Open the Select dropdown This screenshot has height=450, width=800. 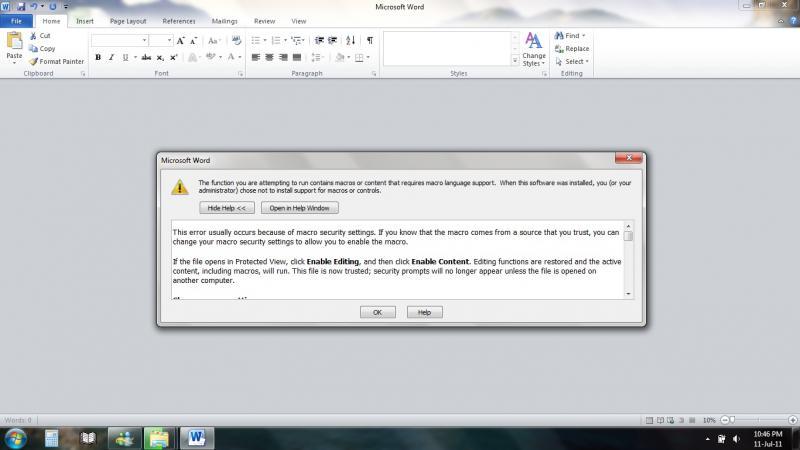tap(587, 61)
